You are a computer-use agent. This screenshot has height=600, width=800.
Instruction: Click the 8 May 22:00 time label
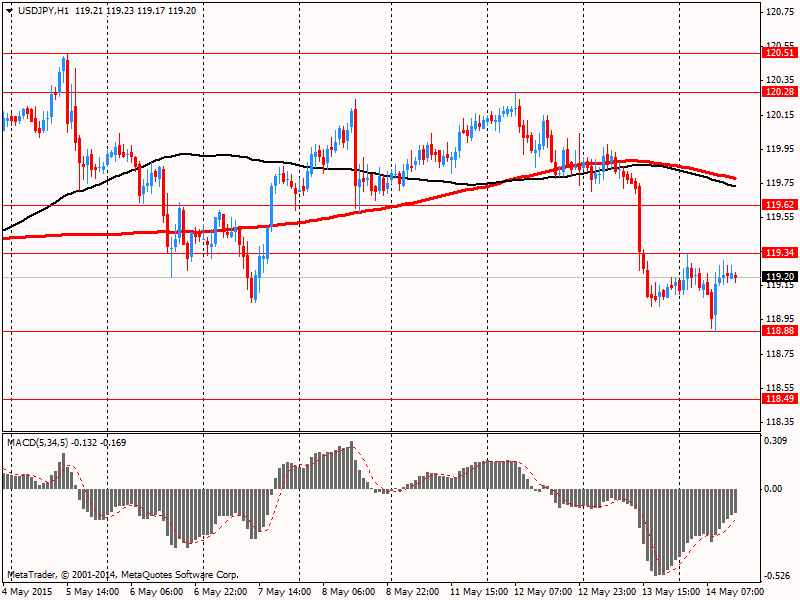point(412,592)
